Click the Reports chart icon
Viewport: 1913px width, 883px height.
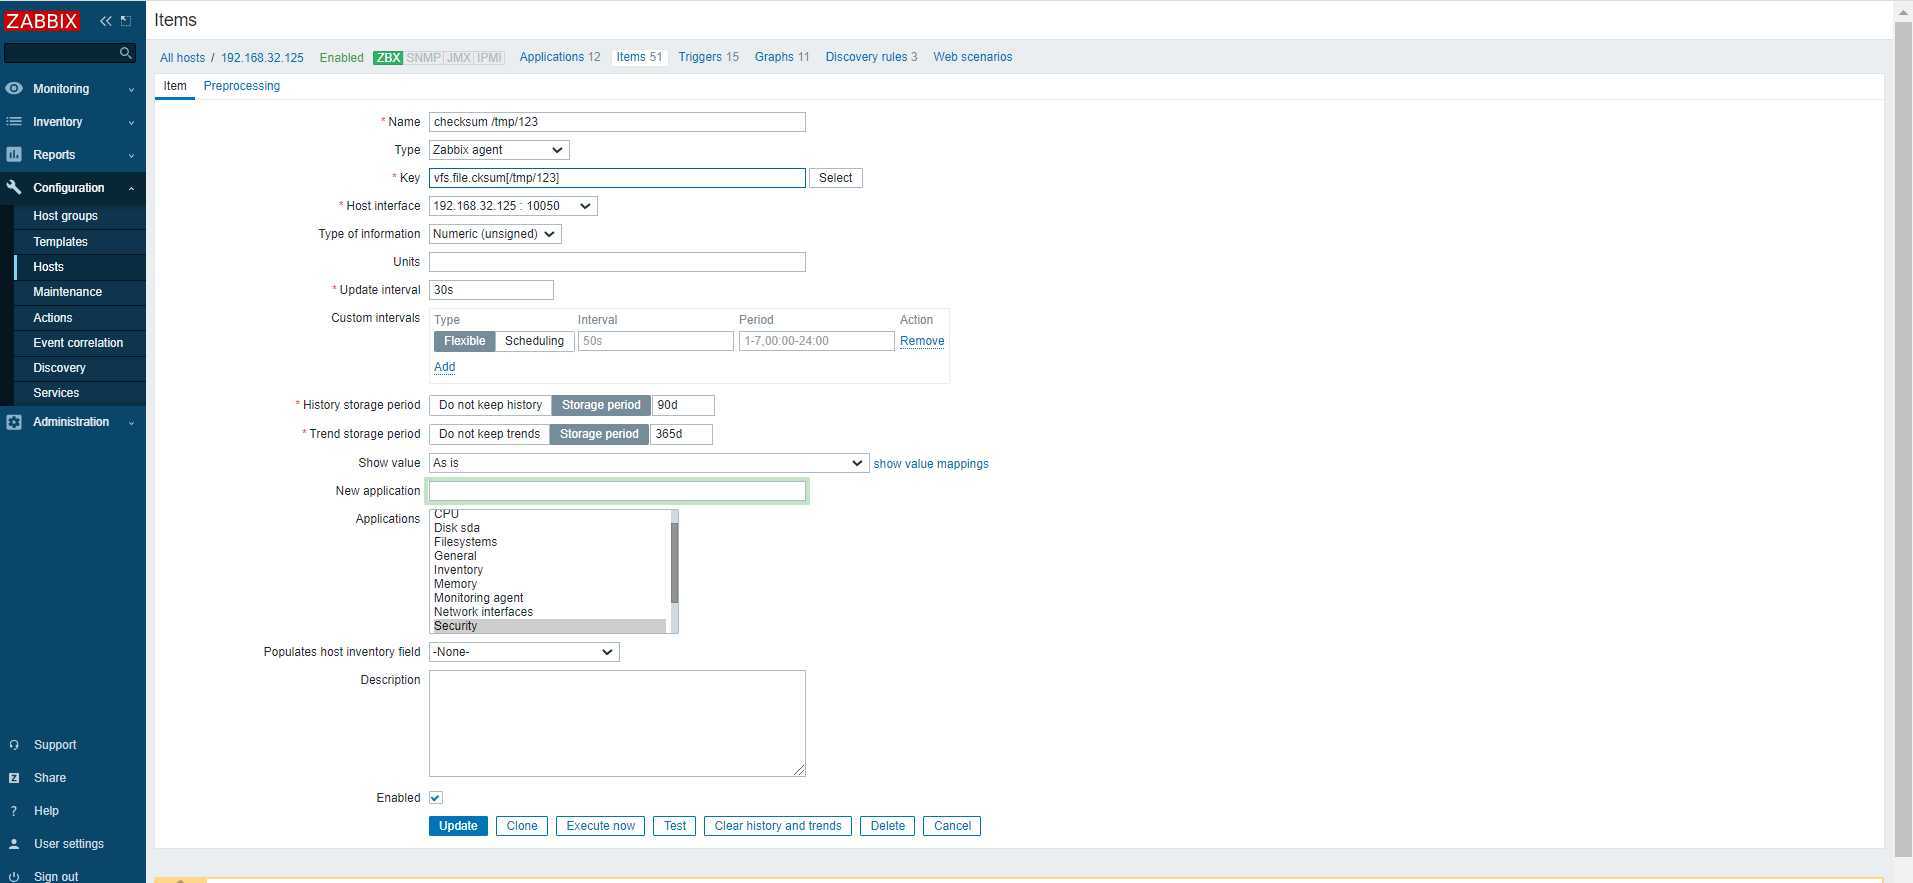(x=14, y=154)
